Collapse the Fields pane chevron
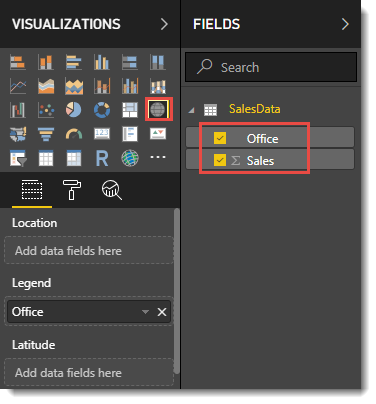 [x=345, y=24]
